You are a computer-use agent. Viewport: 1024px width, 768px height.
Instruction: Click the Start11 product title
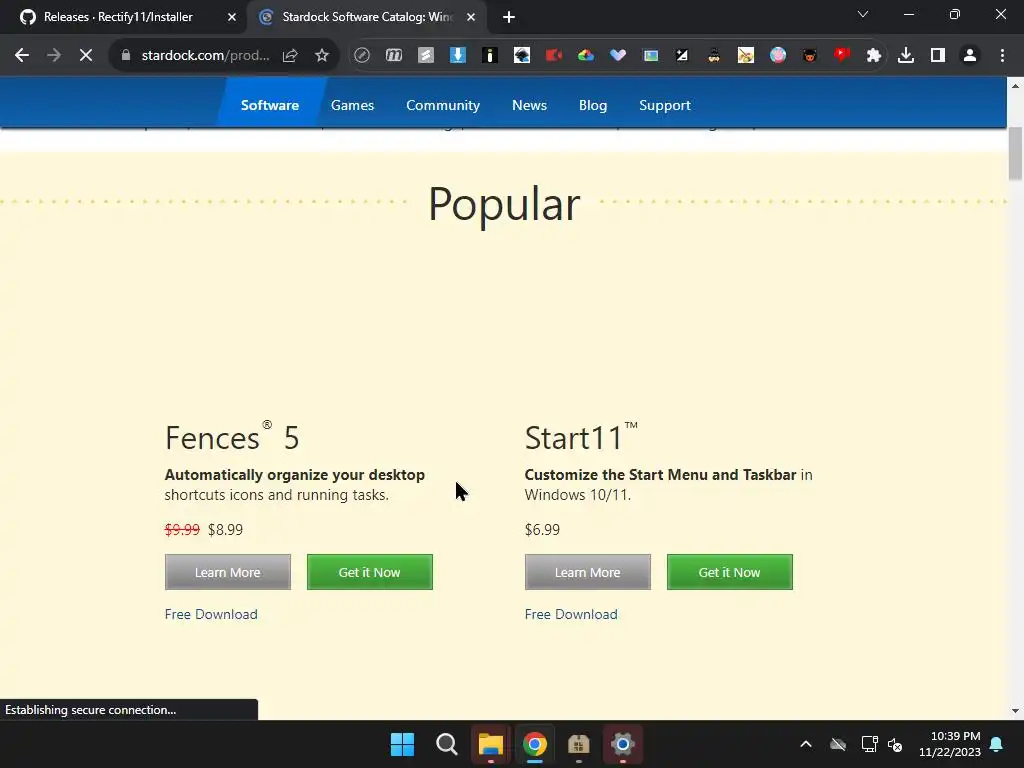pos(581,438)
